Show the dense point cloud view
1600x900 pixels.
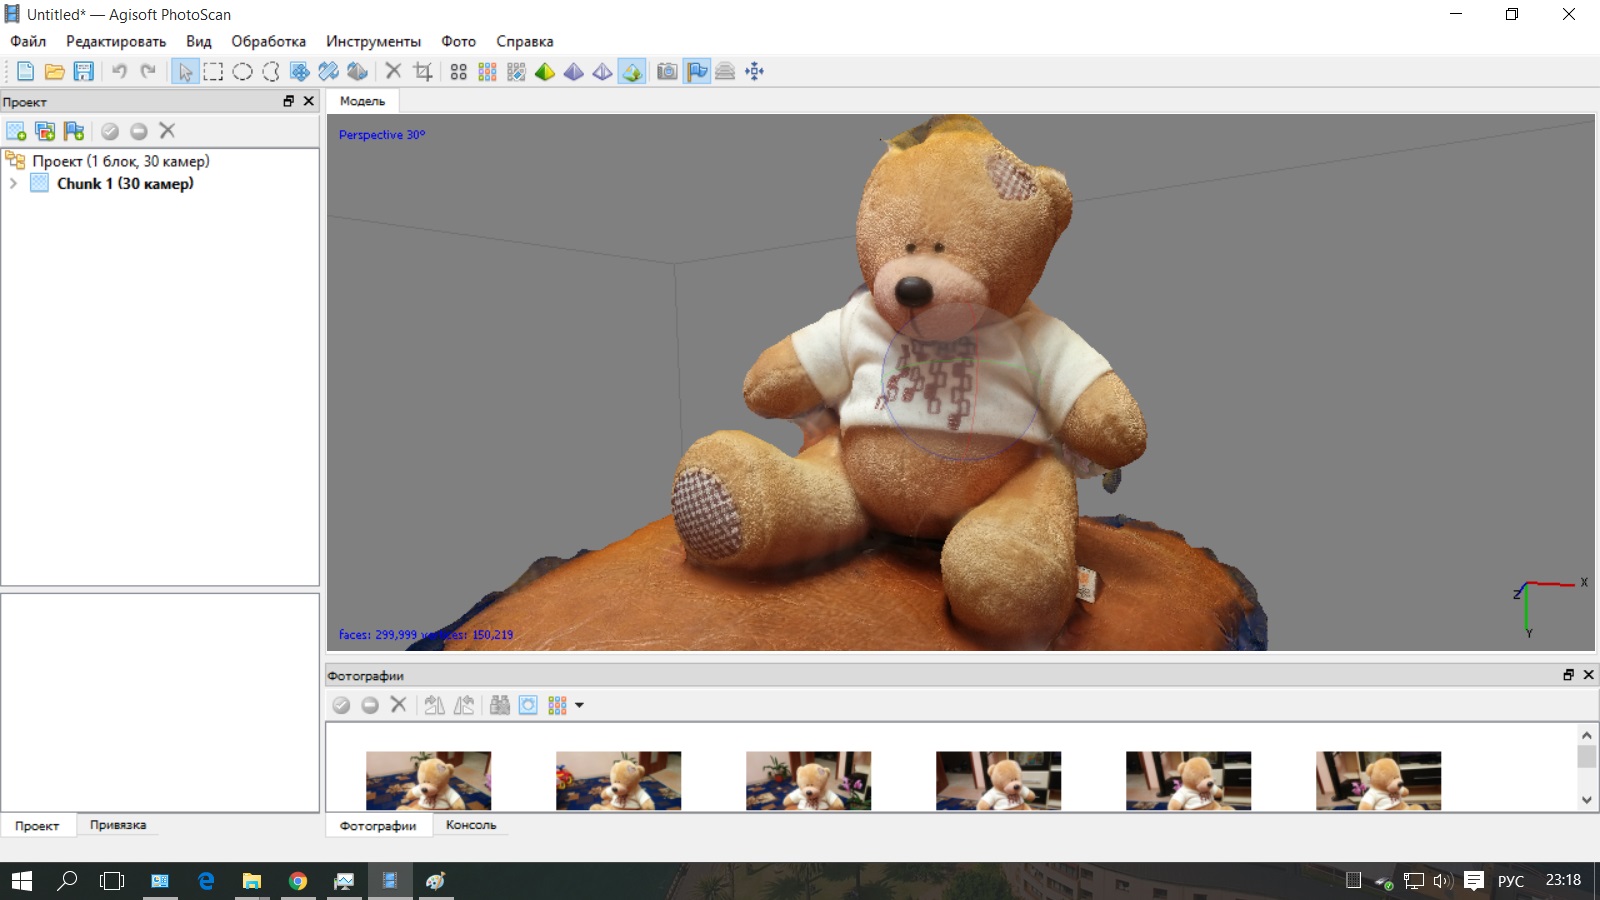(x=487, y=71)
